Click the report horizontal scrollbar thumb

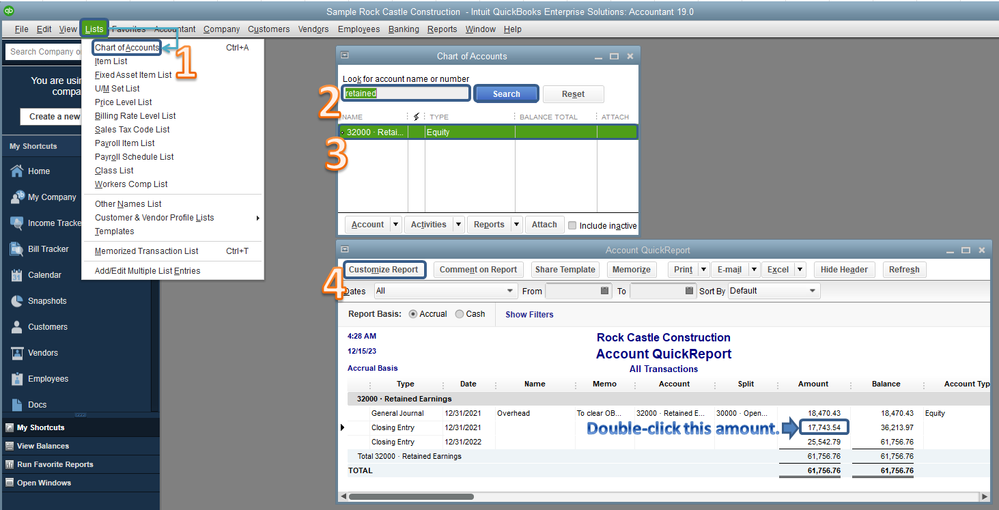tap(411, 496)
